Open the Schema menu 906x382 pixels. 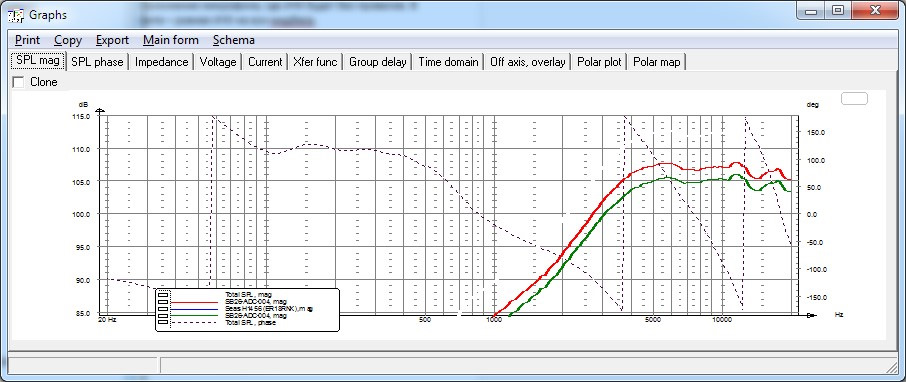[x=233, y=40]
